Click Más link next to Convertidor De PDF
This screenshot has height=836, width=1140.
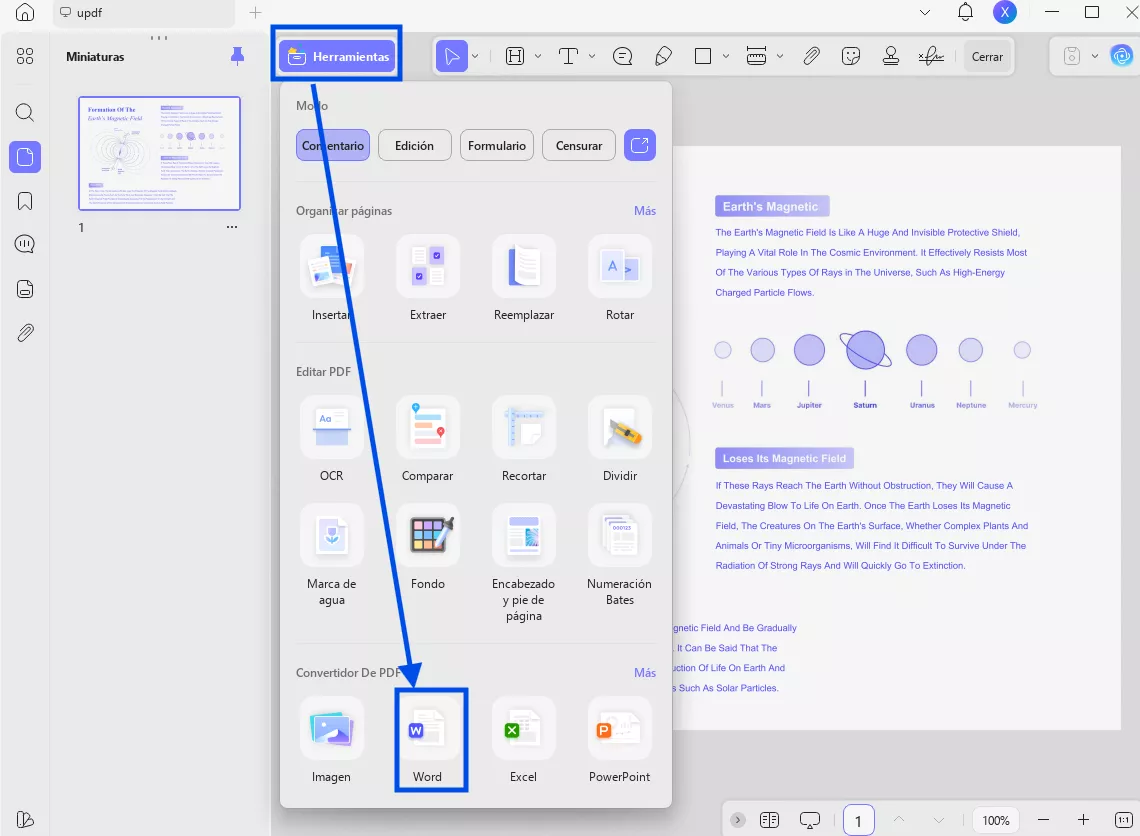click(645, 673)
